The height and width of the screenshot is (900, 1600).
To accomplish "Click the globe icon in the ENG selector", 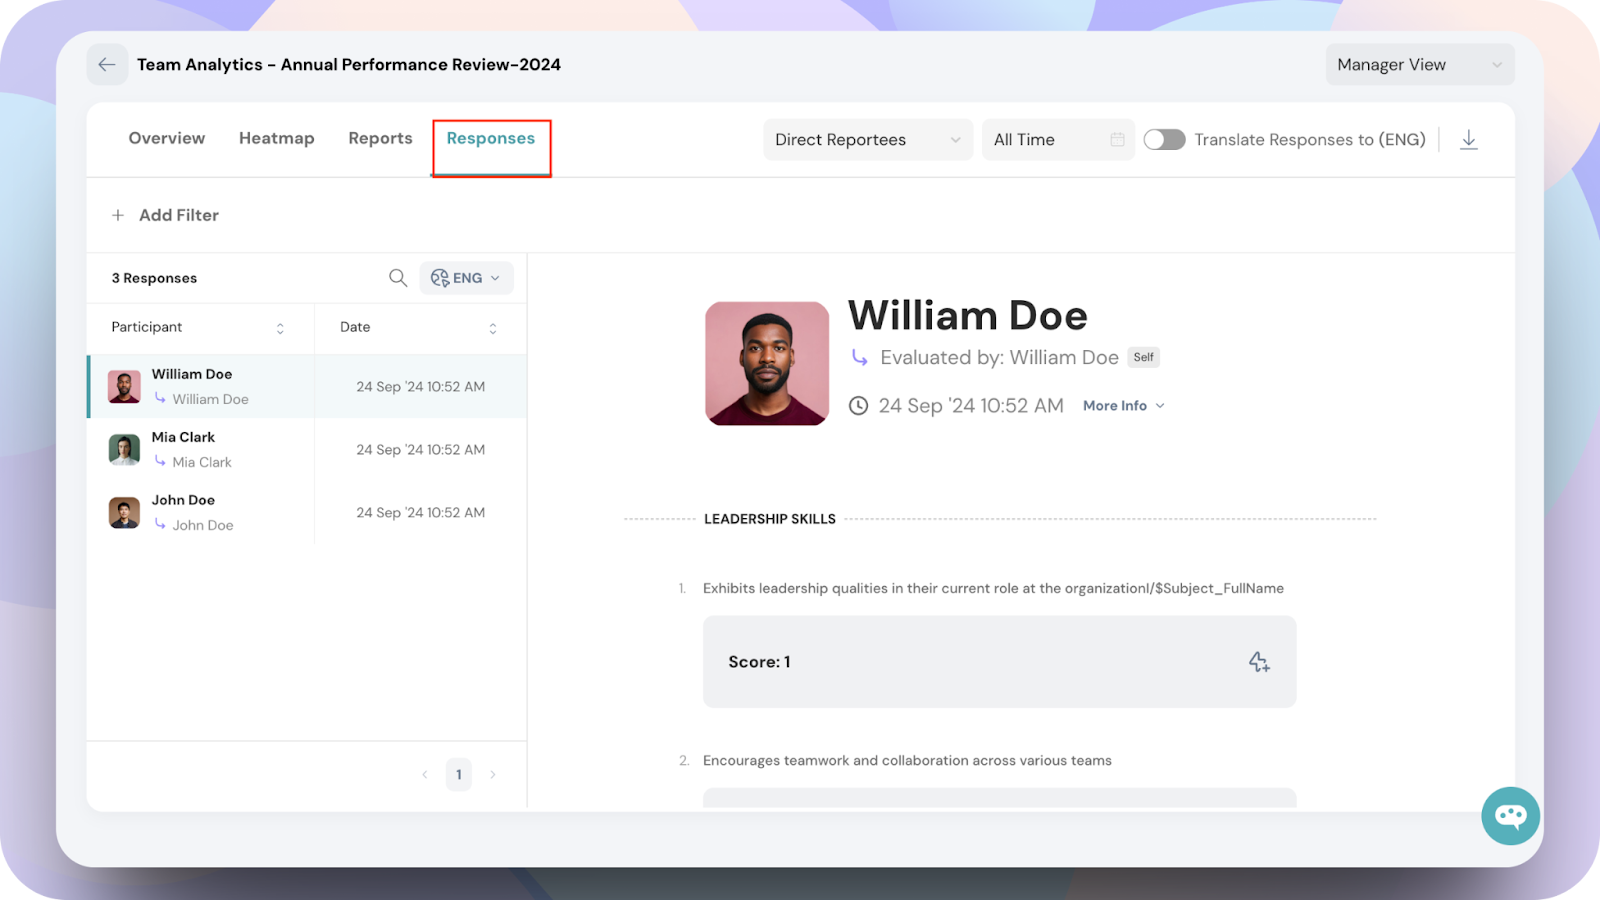I will pos(440,278).
